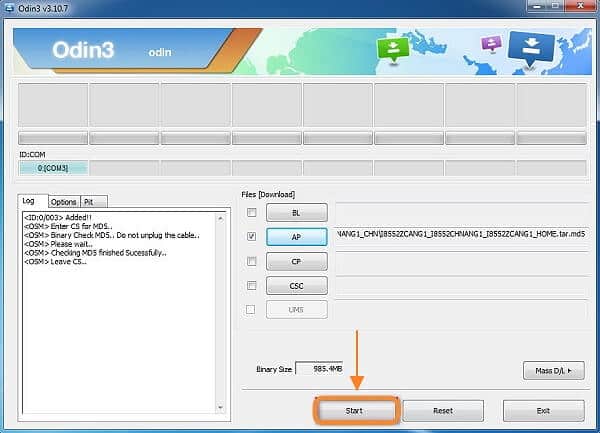Click the Reset button
Image resolution: width=600 pixels, height=433 pixels.
click(443, 411)
